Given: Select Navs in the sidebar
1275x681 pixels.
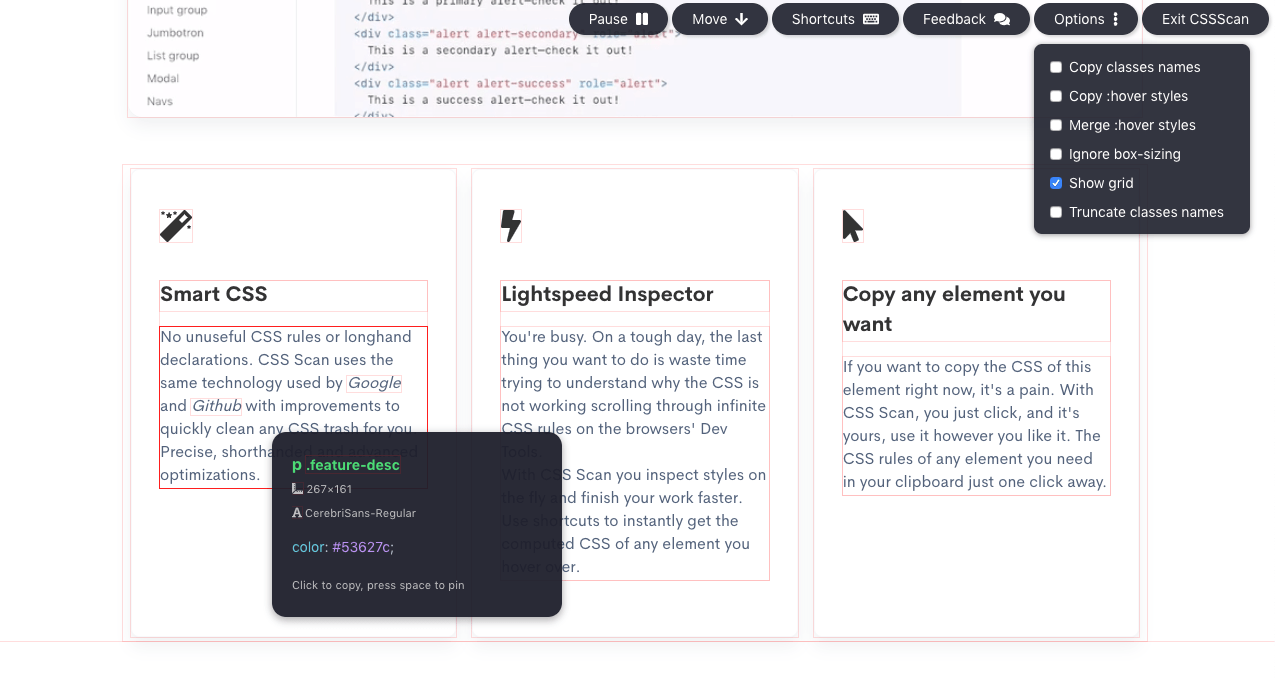Looking at the screenshot, I should 160,101.
